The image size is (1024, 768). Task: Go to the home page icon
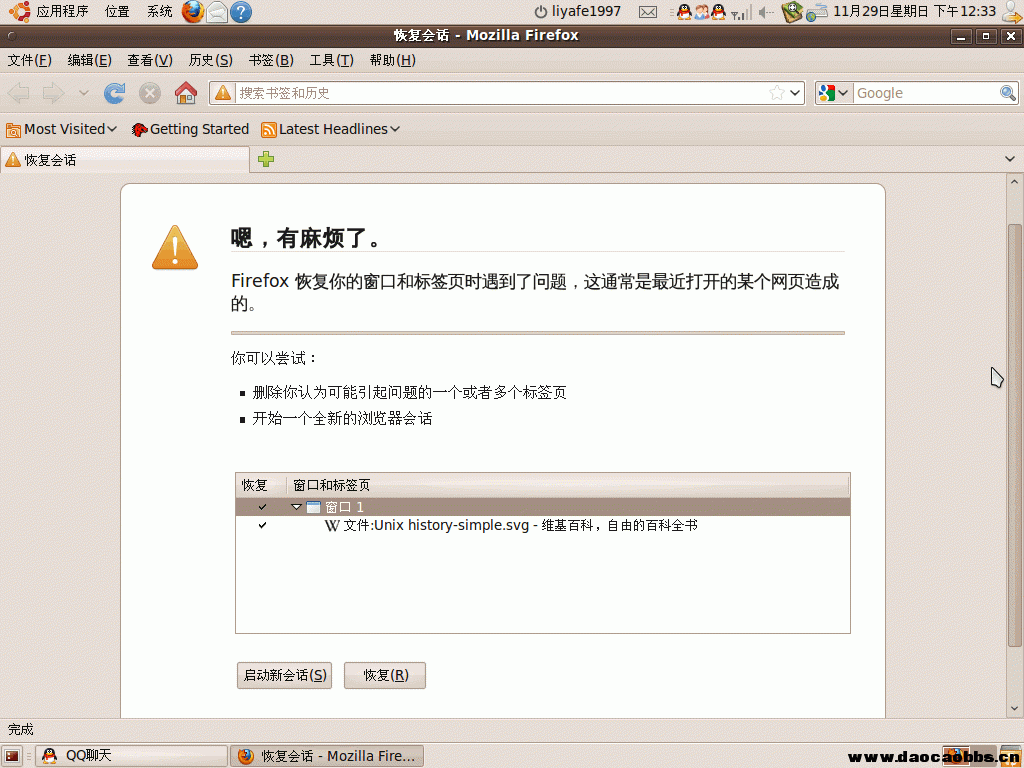(x=185, y=93)
